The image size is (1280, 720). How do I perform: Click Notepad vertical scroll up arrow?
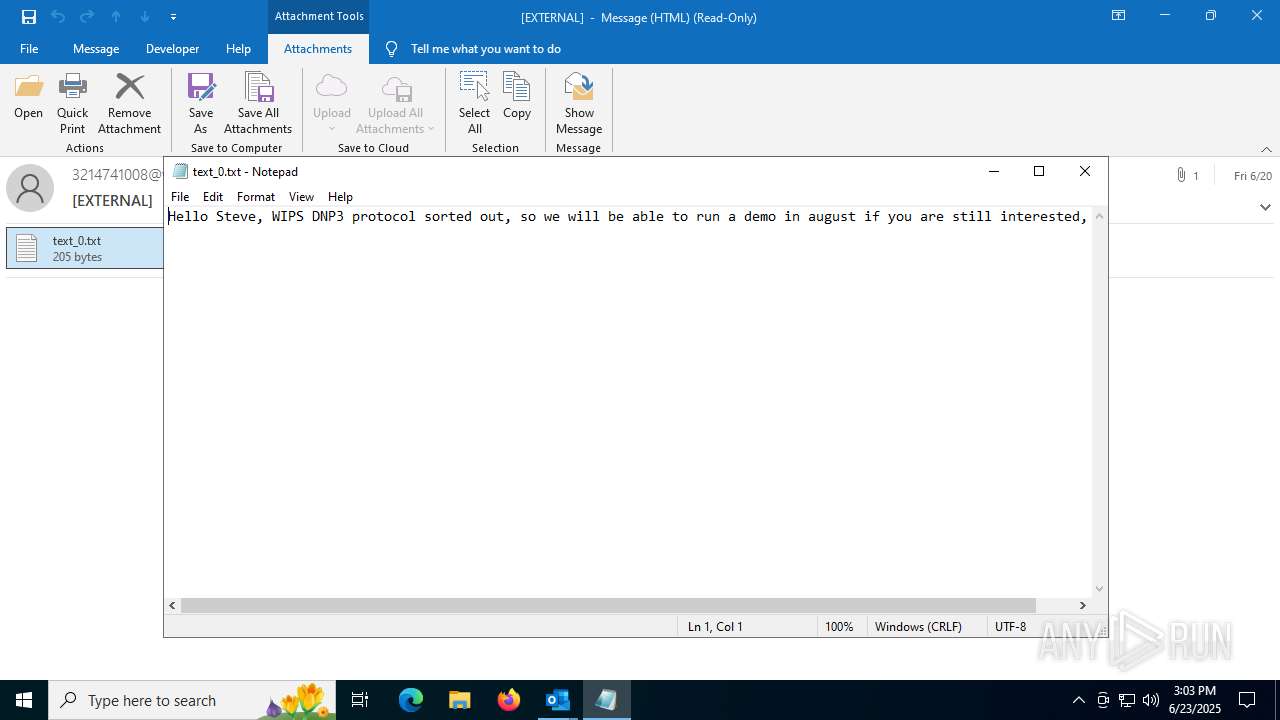click(1100, 215)
